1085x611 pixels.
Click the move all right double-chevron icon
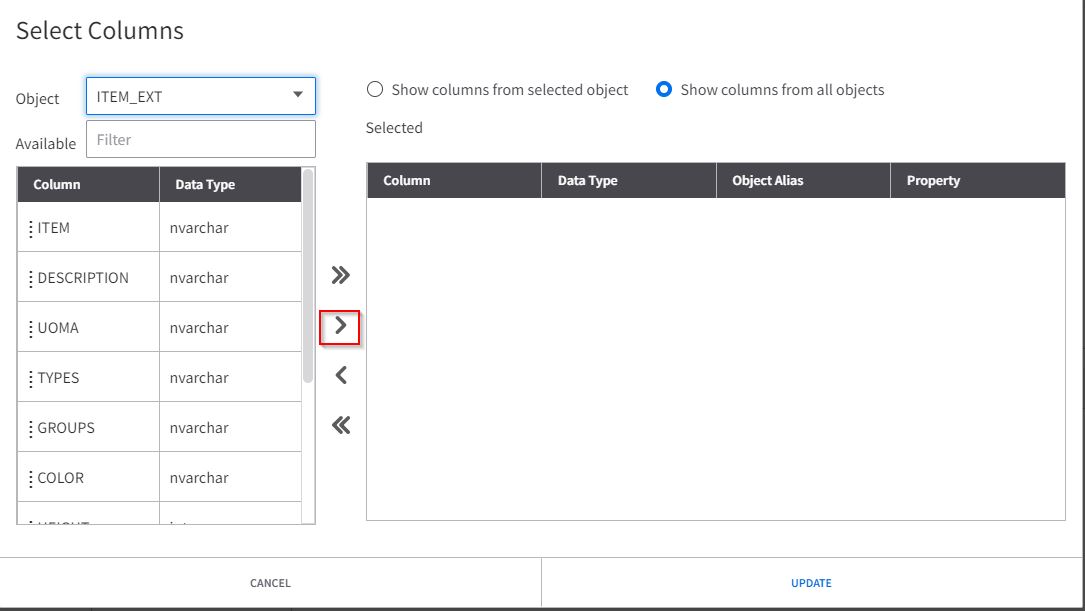click(340, 275)
